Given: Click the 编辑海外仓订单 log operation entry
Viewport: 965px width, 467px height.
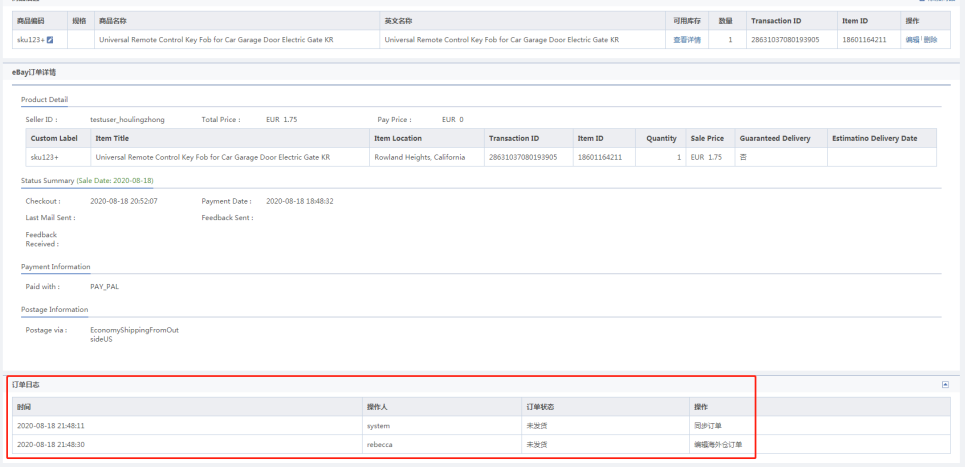Looking at the screenshot, I should point(719,444).
